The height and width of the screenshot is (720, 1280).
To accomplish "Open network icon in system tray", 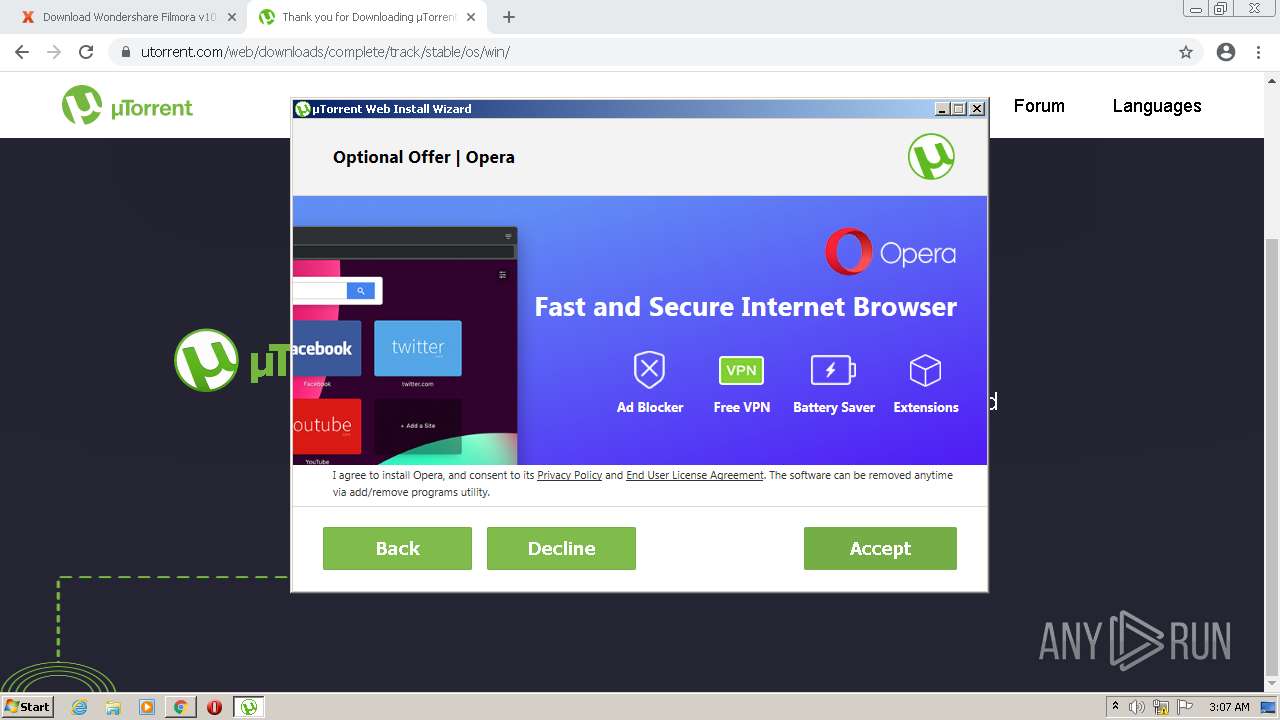I will (1161, 707).
